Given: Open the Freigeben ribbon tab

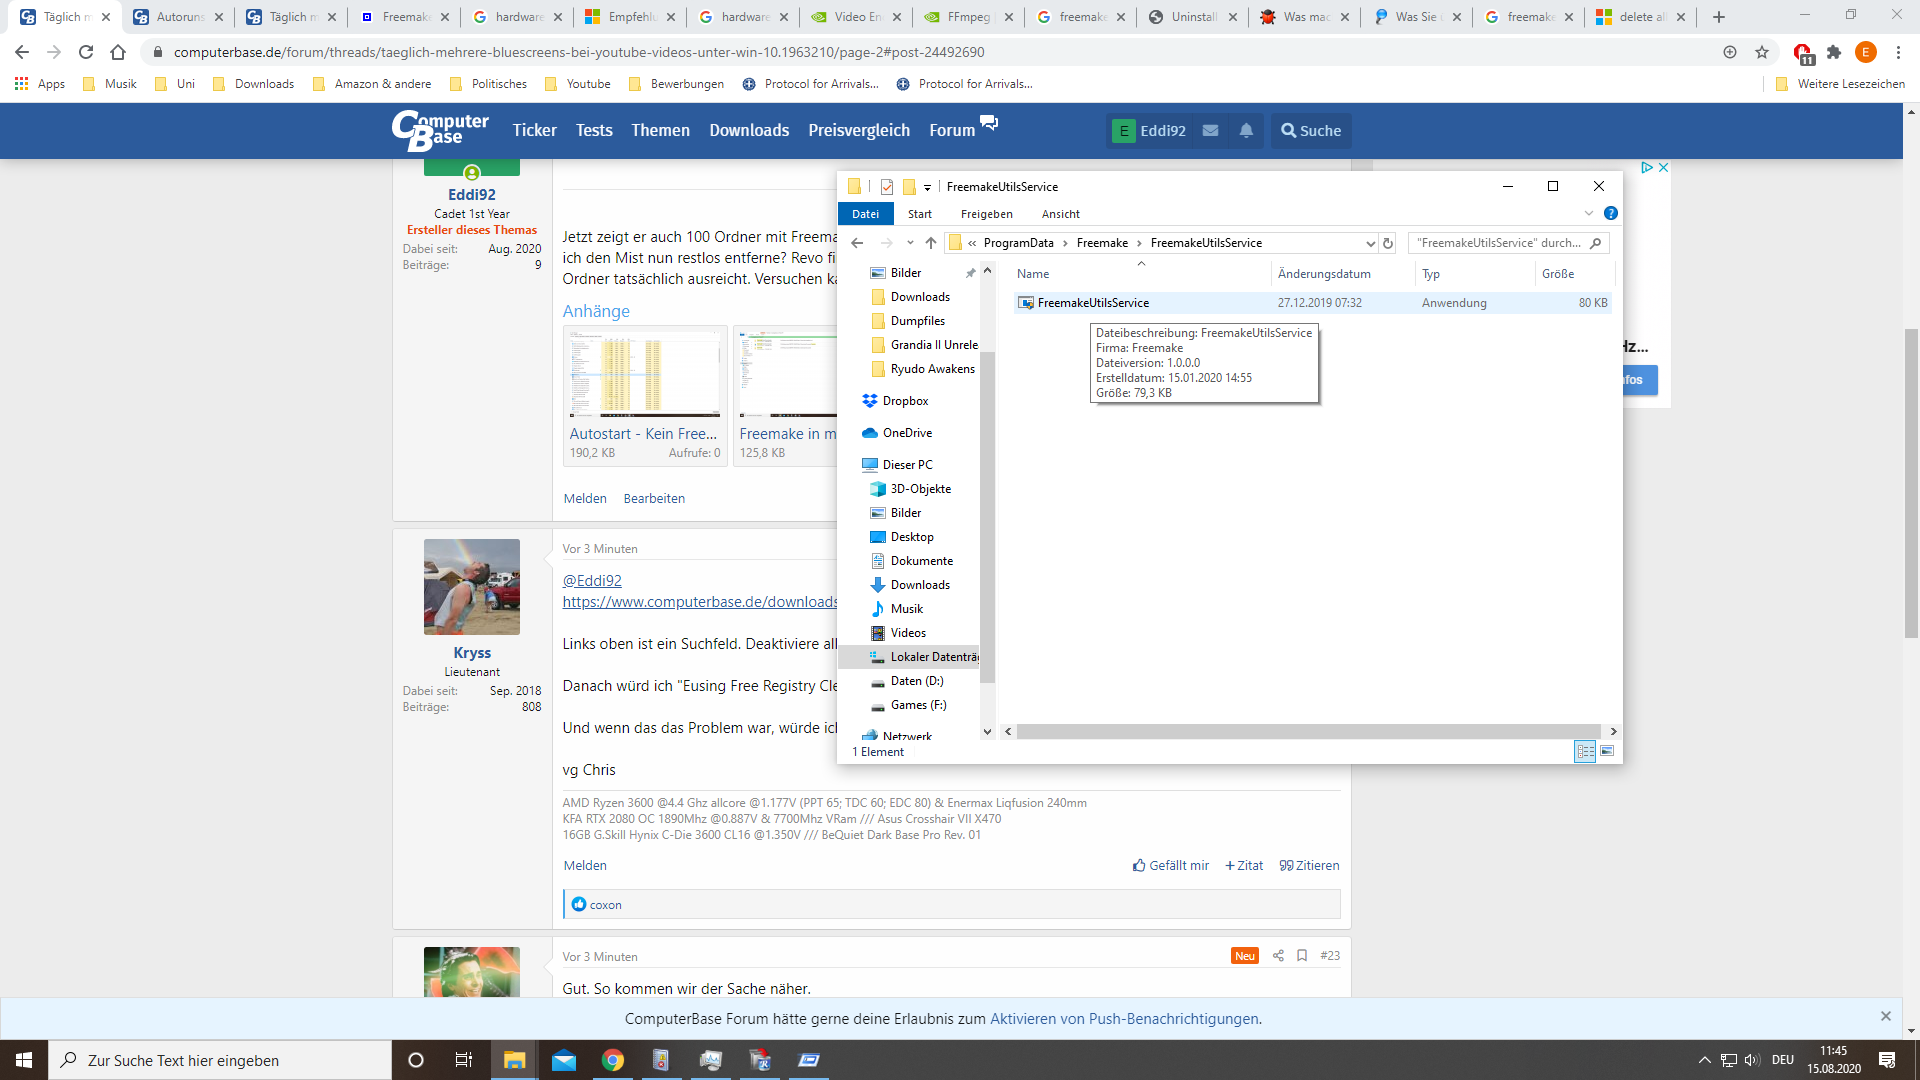Looking at the screenshot, I should coord(986,214).
